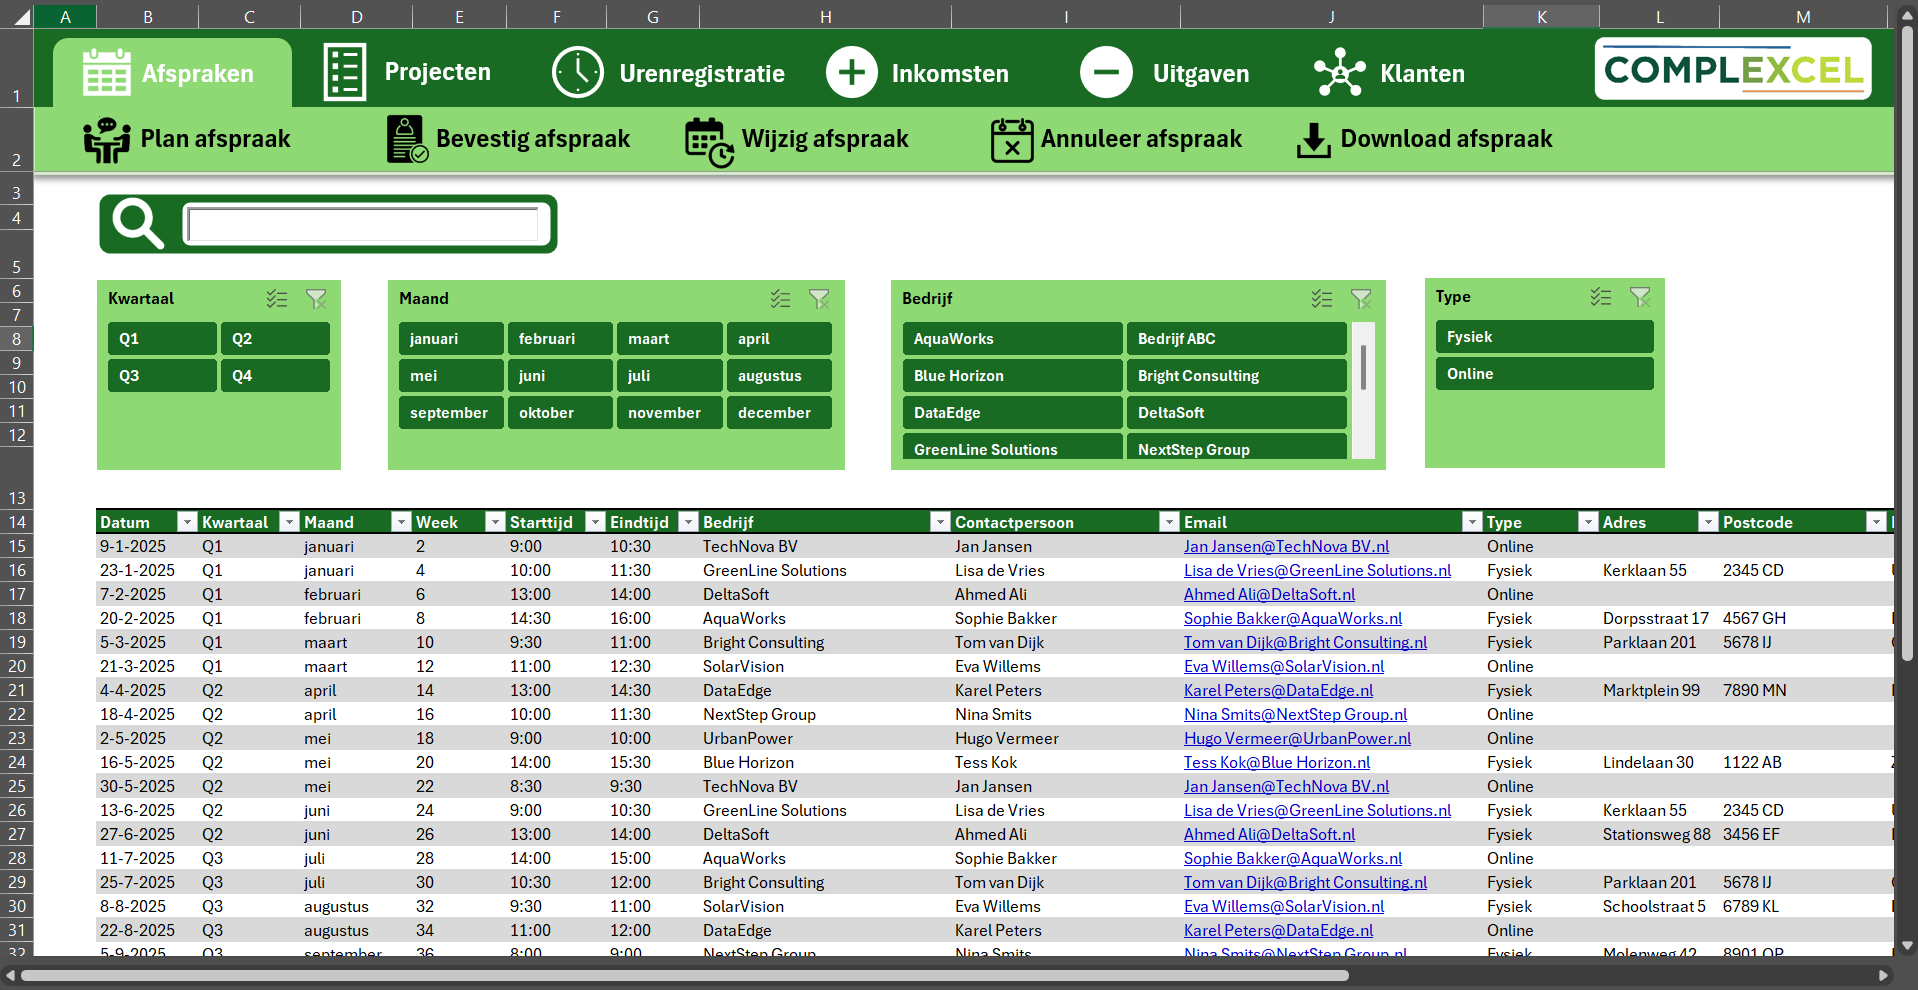Click the Klanten network icon
Image resolution: width=1918 pixels, height=990 pixels.
pos(1340,72)
